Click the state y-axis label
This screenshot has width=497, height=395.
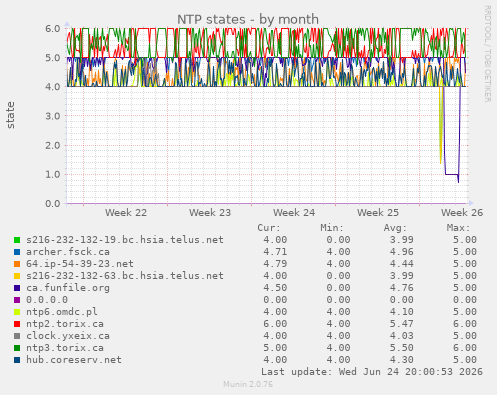tap(10, 115)
